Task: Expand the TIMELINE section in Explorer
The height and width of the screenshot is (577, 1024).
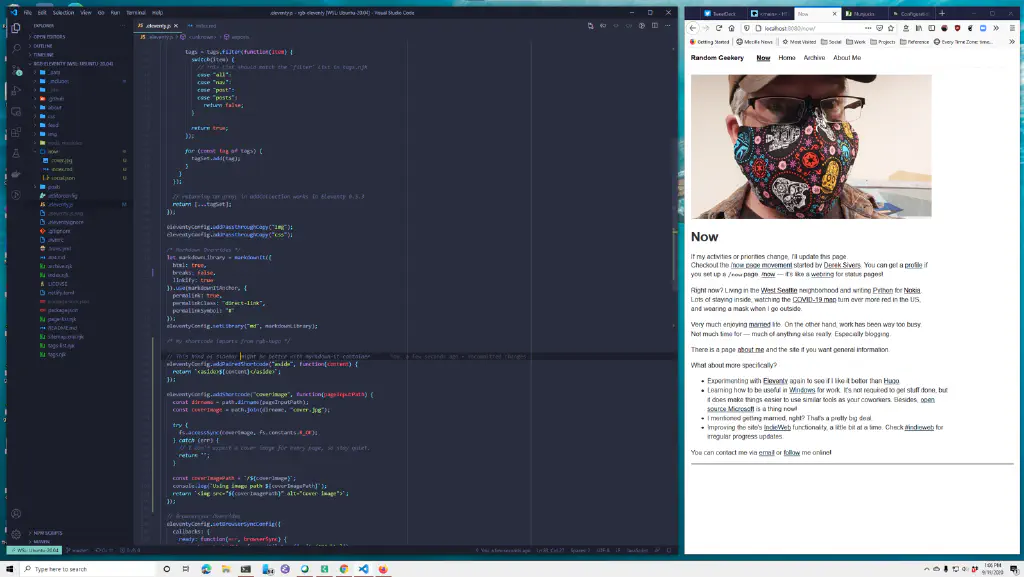Action: click(x=43, y=54)
